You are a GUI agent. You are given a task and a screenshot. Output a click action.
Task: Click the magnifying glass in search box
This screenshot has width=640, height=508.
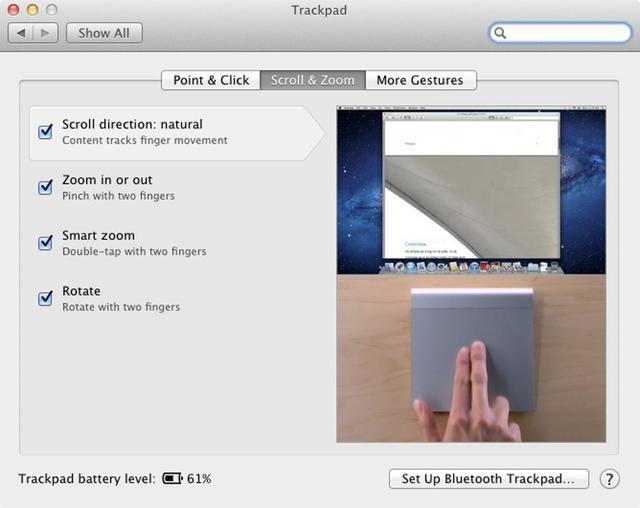[x=501, y=33]
